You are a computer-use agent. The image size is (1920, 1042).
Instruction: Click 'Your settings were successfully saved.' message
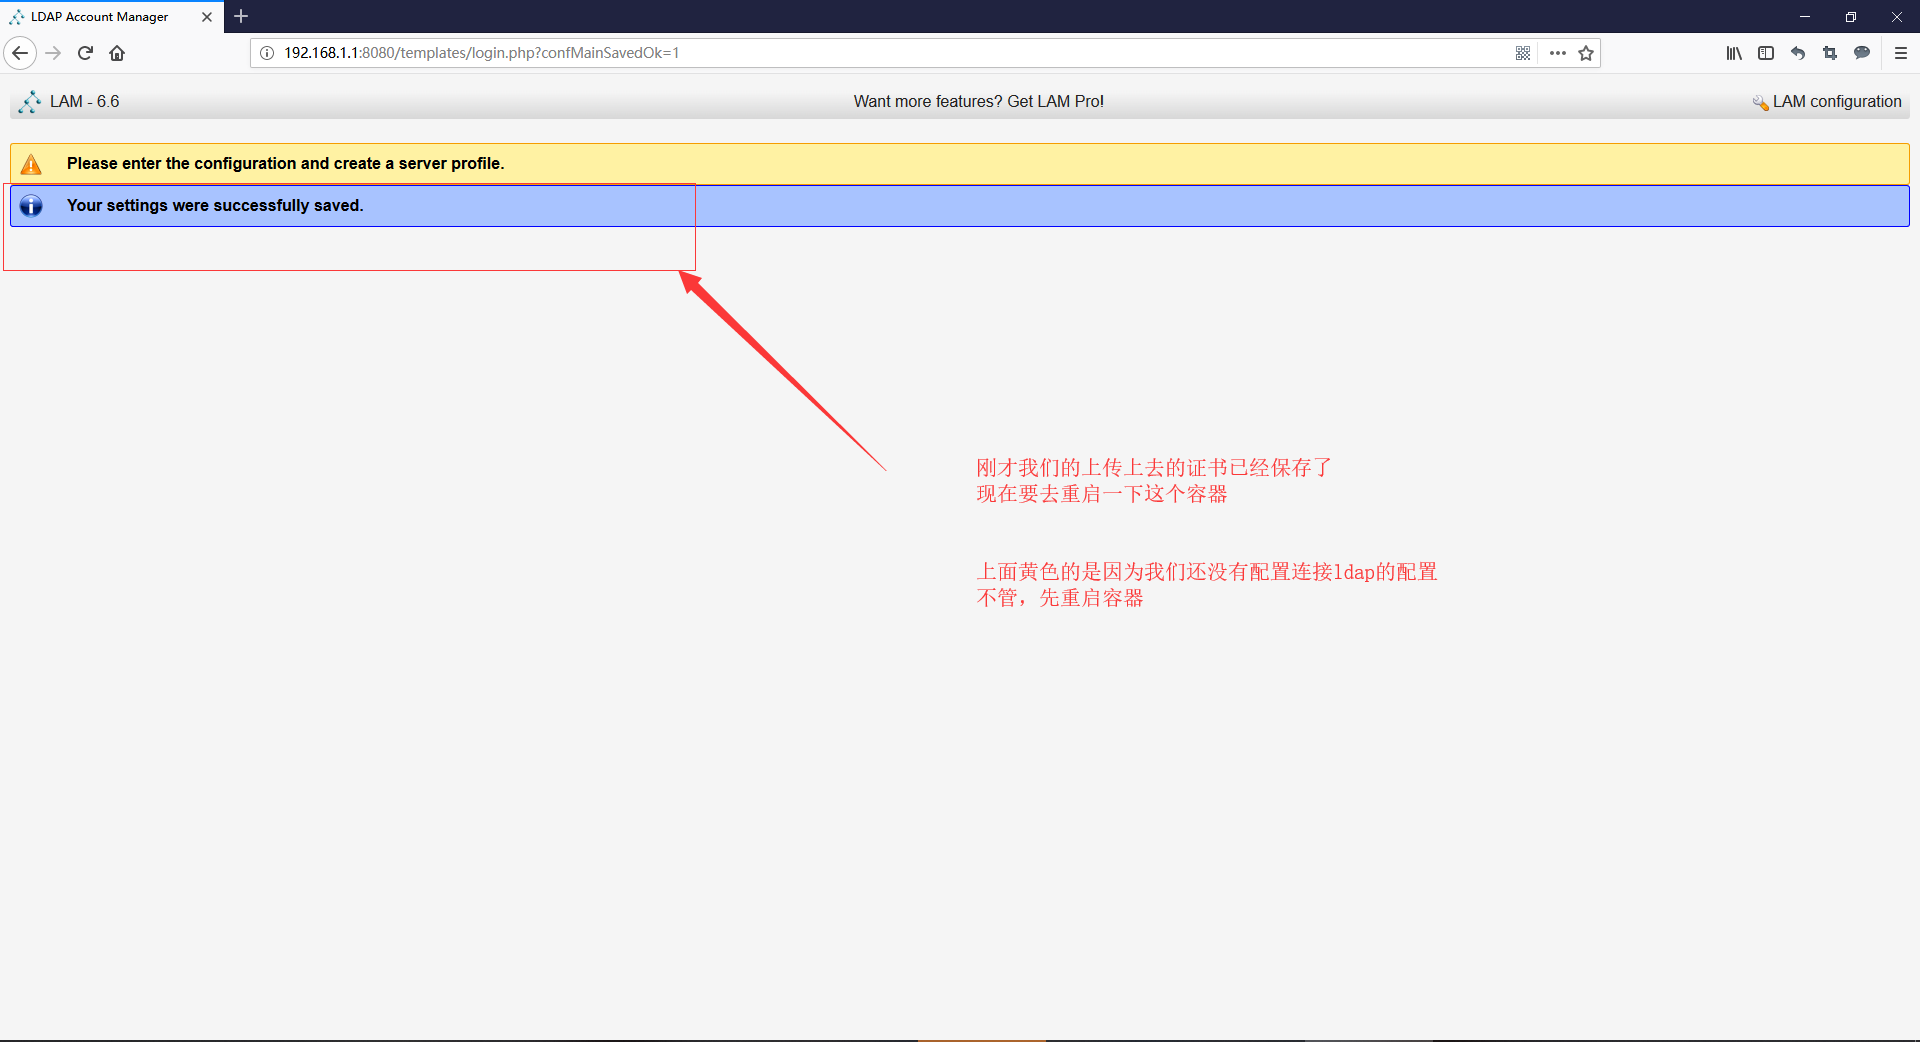pos(215,205)
